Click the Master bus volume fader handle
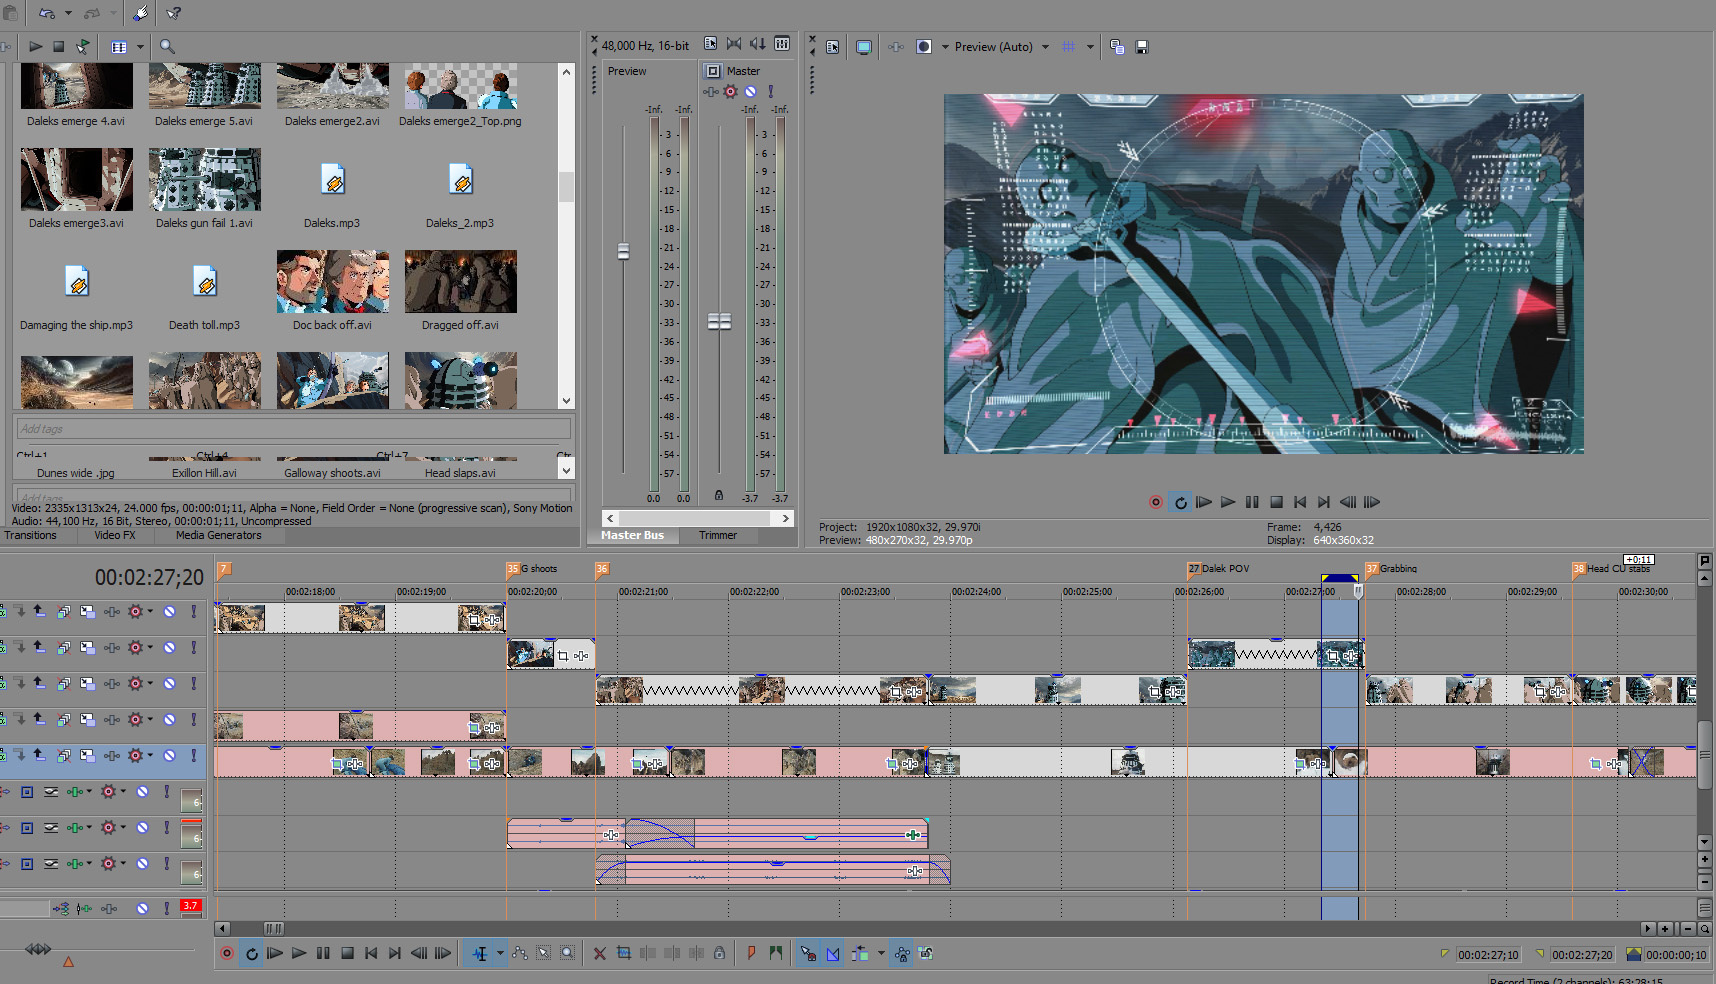Image resolution: width=1716 pixels, height=984 pixels. [719, 321]
